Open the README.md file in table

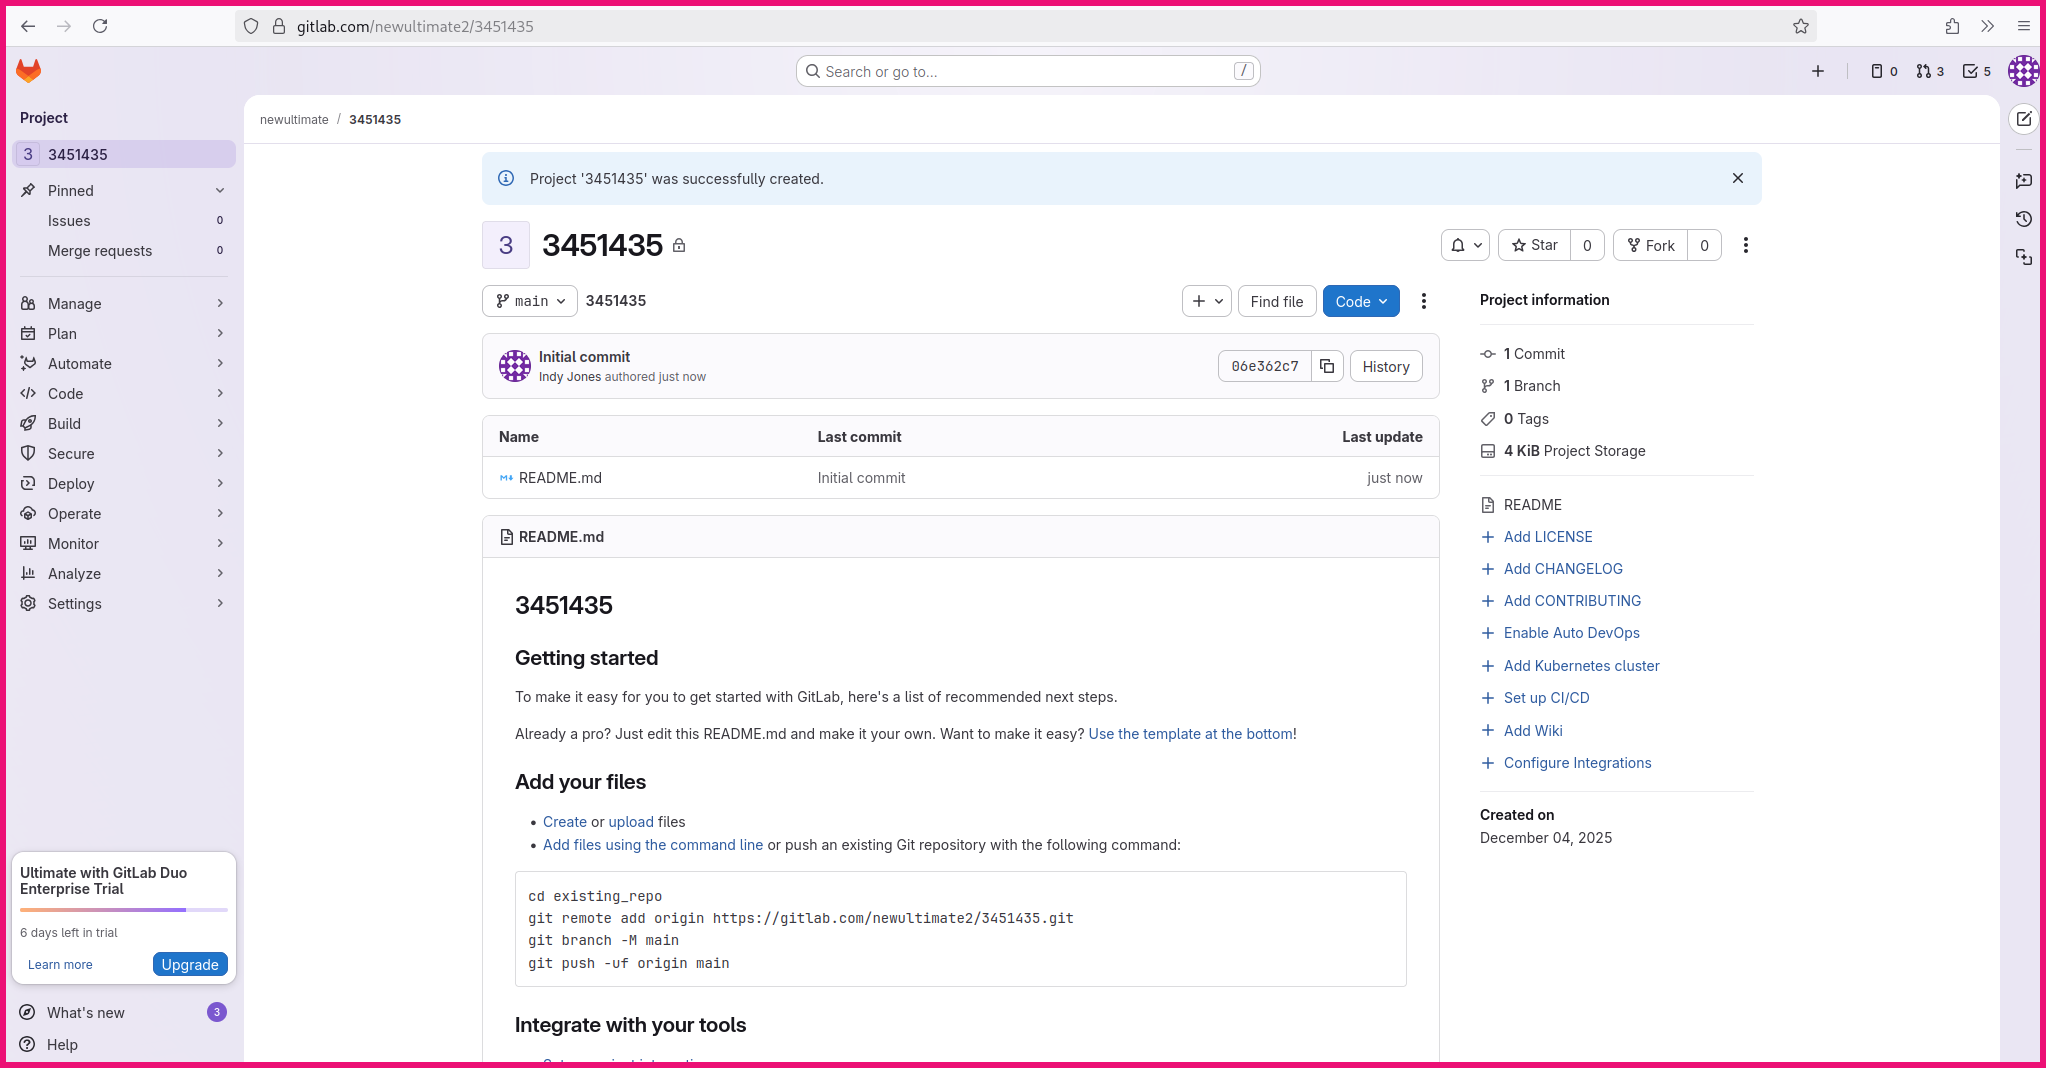tap(560, 478)
